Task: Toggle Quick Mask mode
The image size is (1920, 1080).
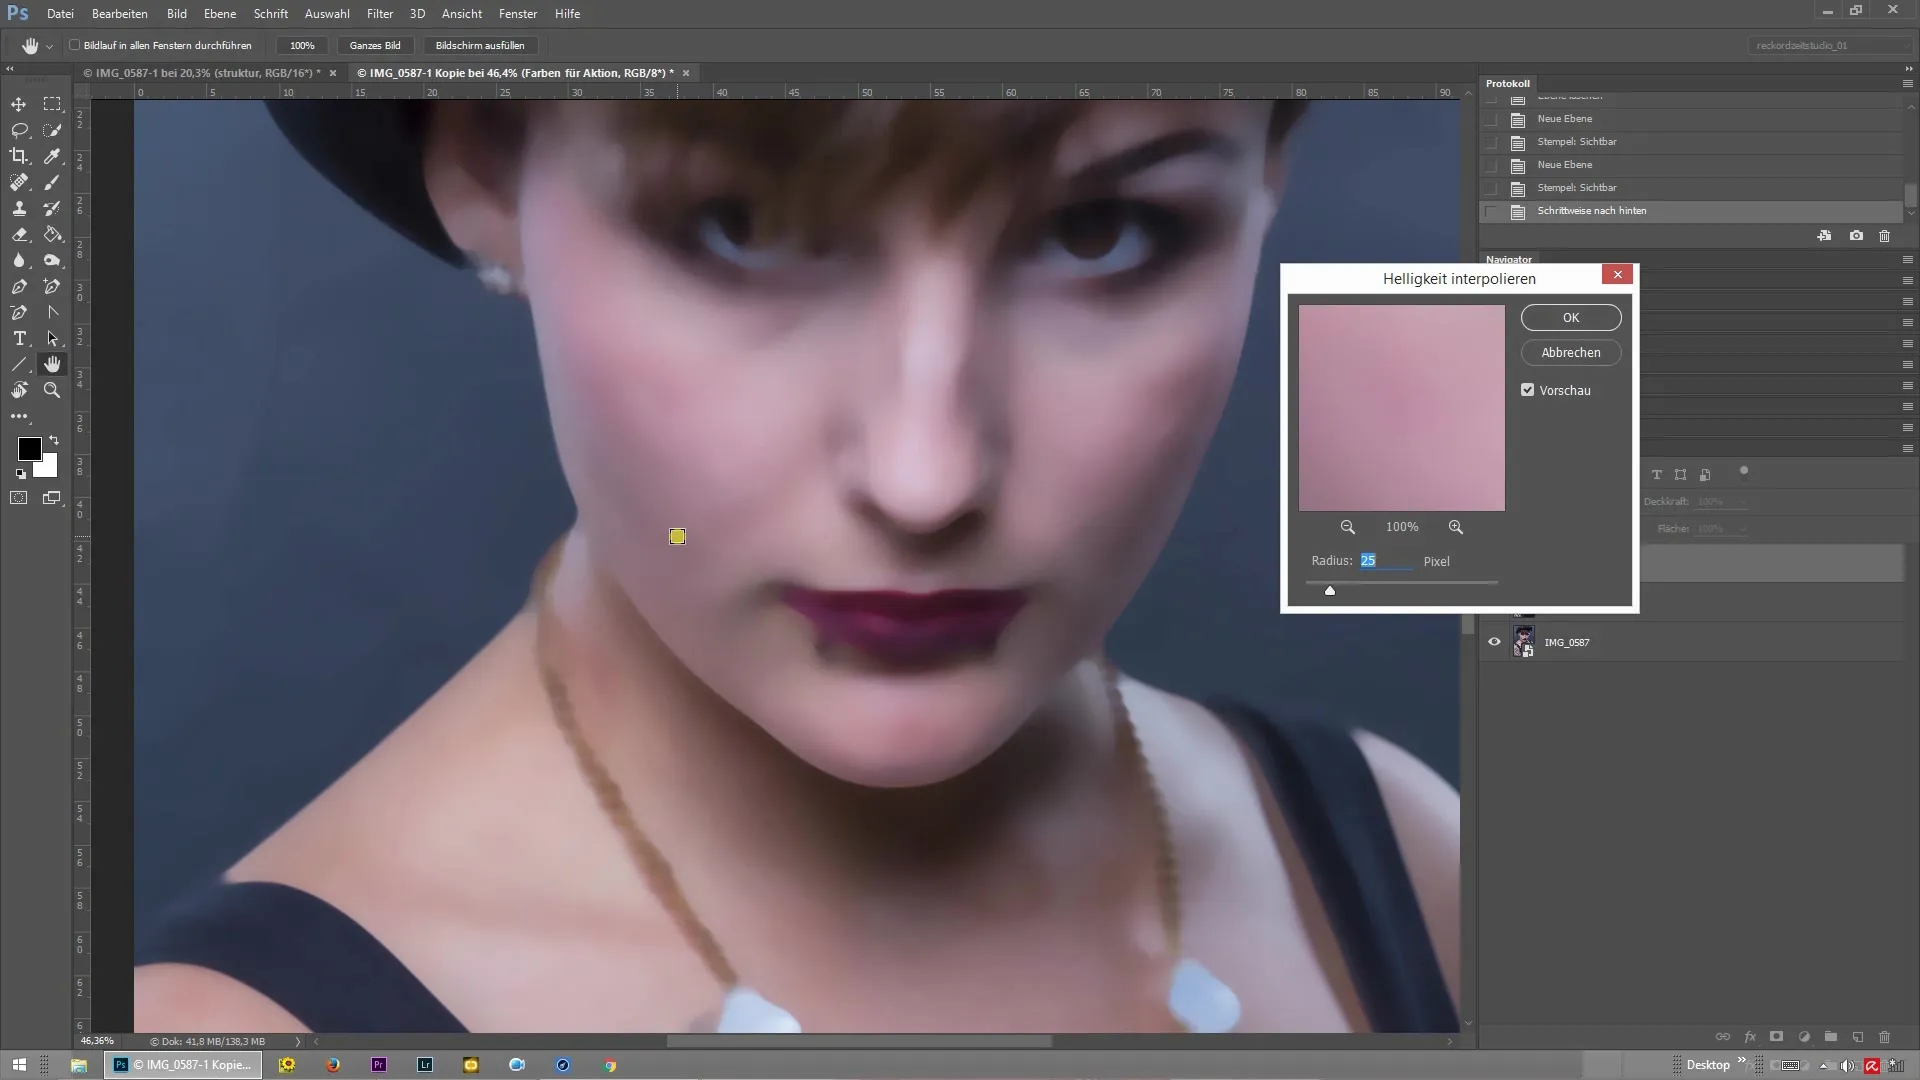Action: pos(19,497)
